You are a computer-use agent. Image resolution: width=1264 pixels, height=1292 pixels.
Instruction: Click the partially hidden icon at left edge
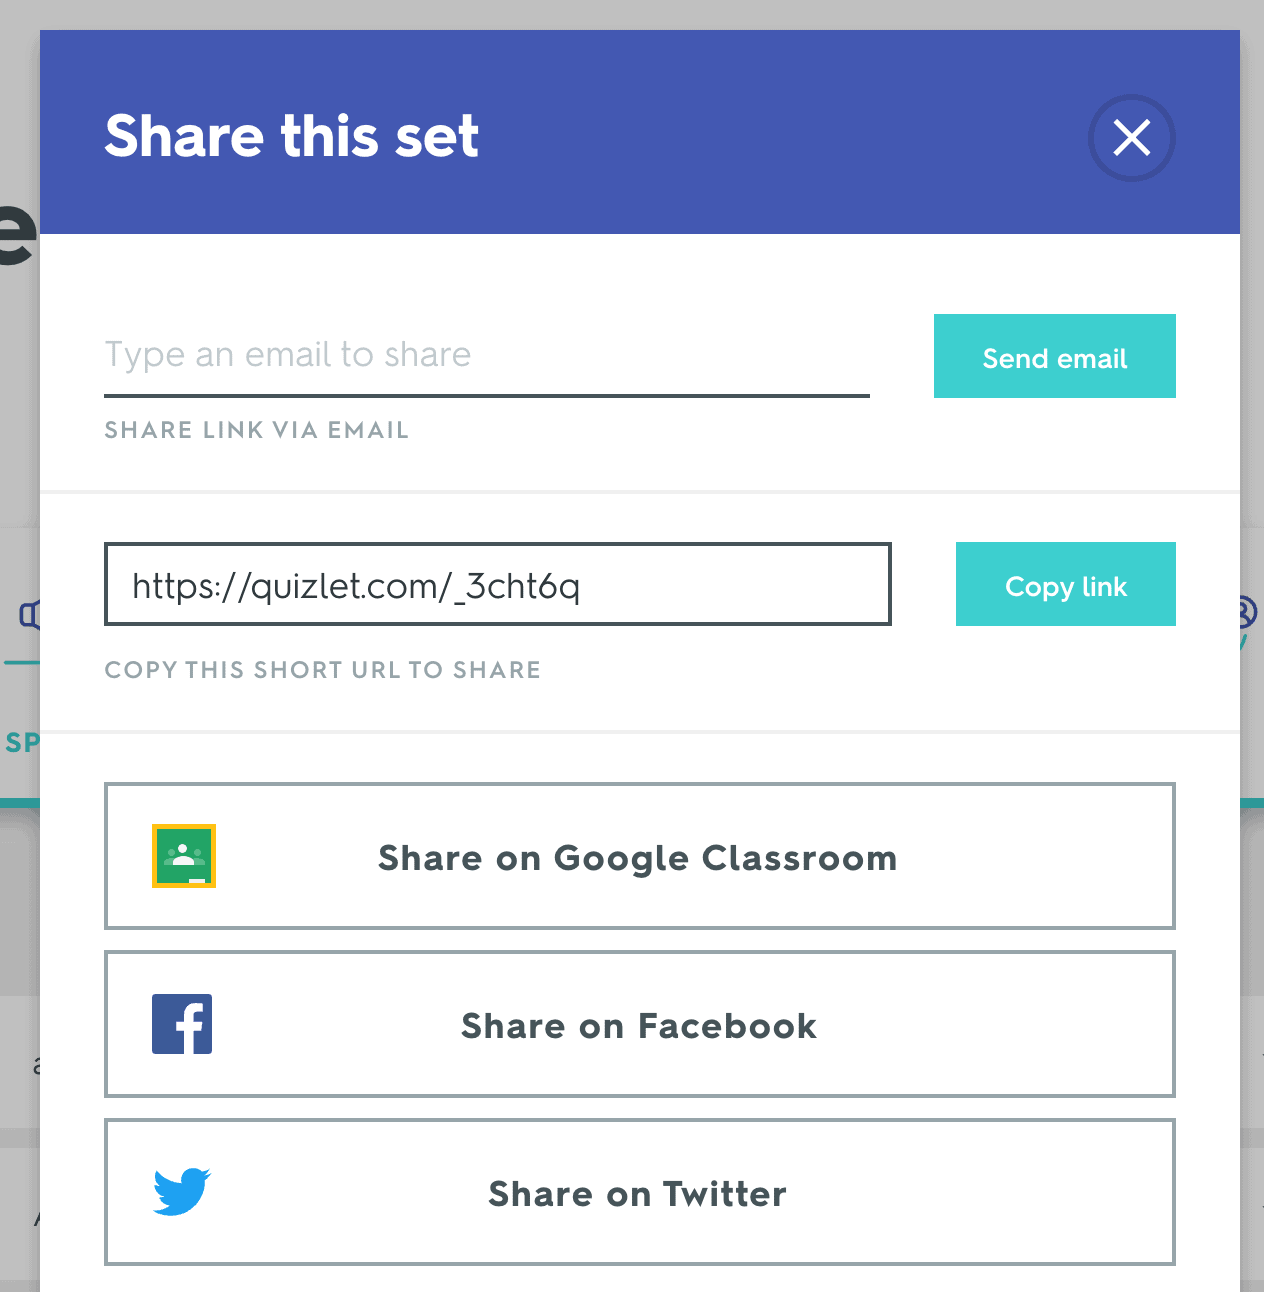click(x=30, y=614)
